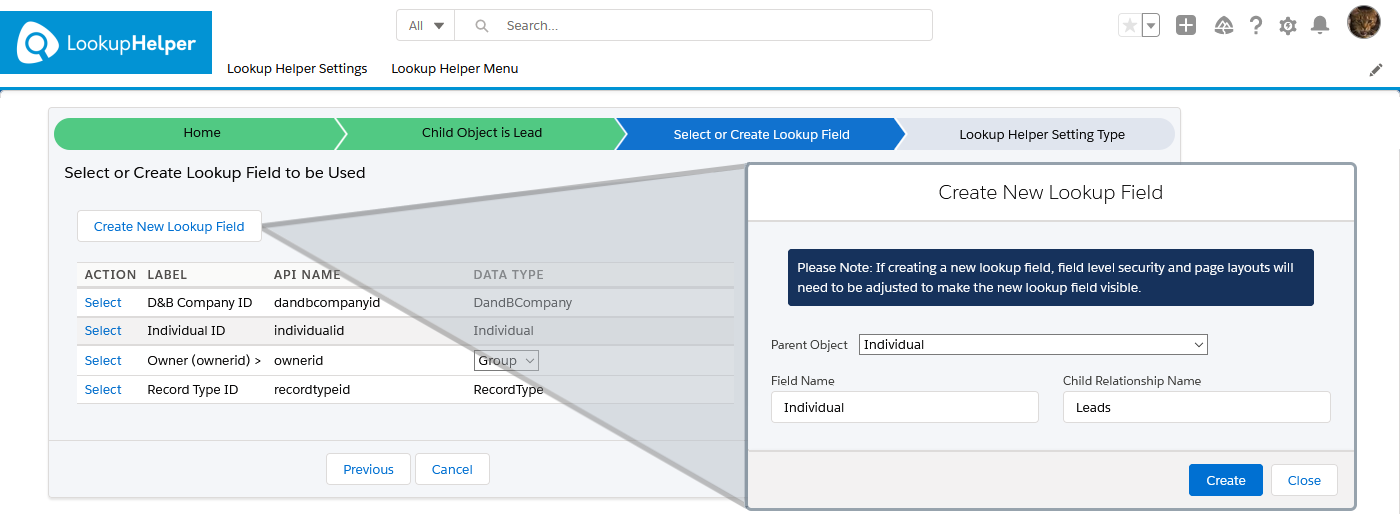1400x514 pixels.
Task: Click the LookupHelper logo
Action: (106, 43)
